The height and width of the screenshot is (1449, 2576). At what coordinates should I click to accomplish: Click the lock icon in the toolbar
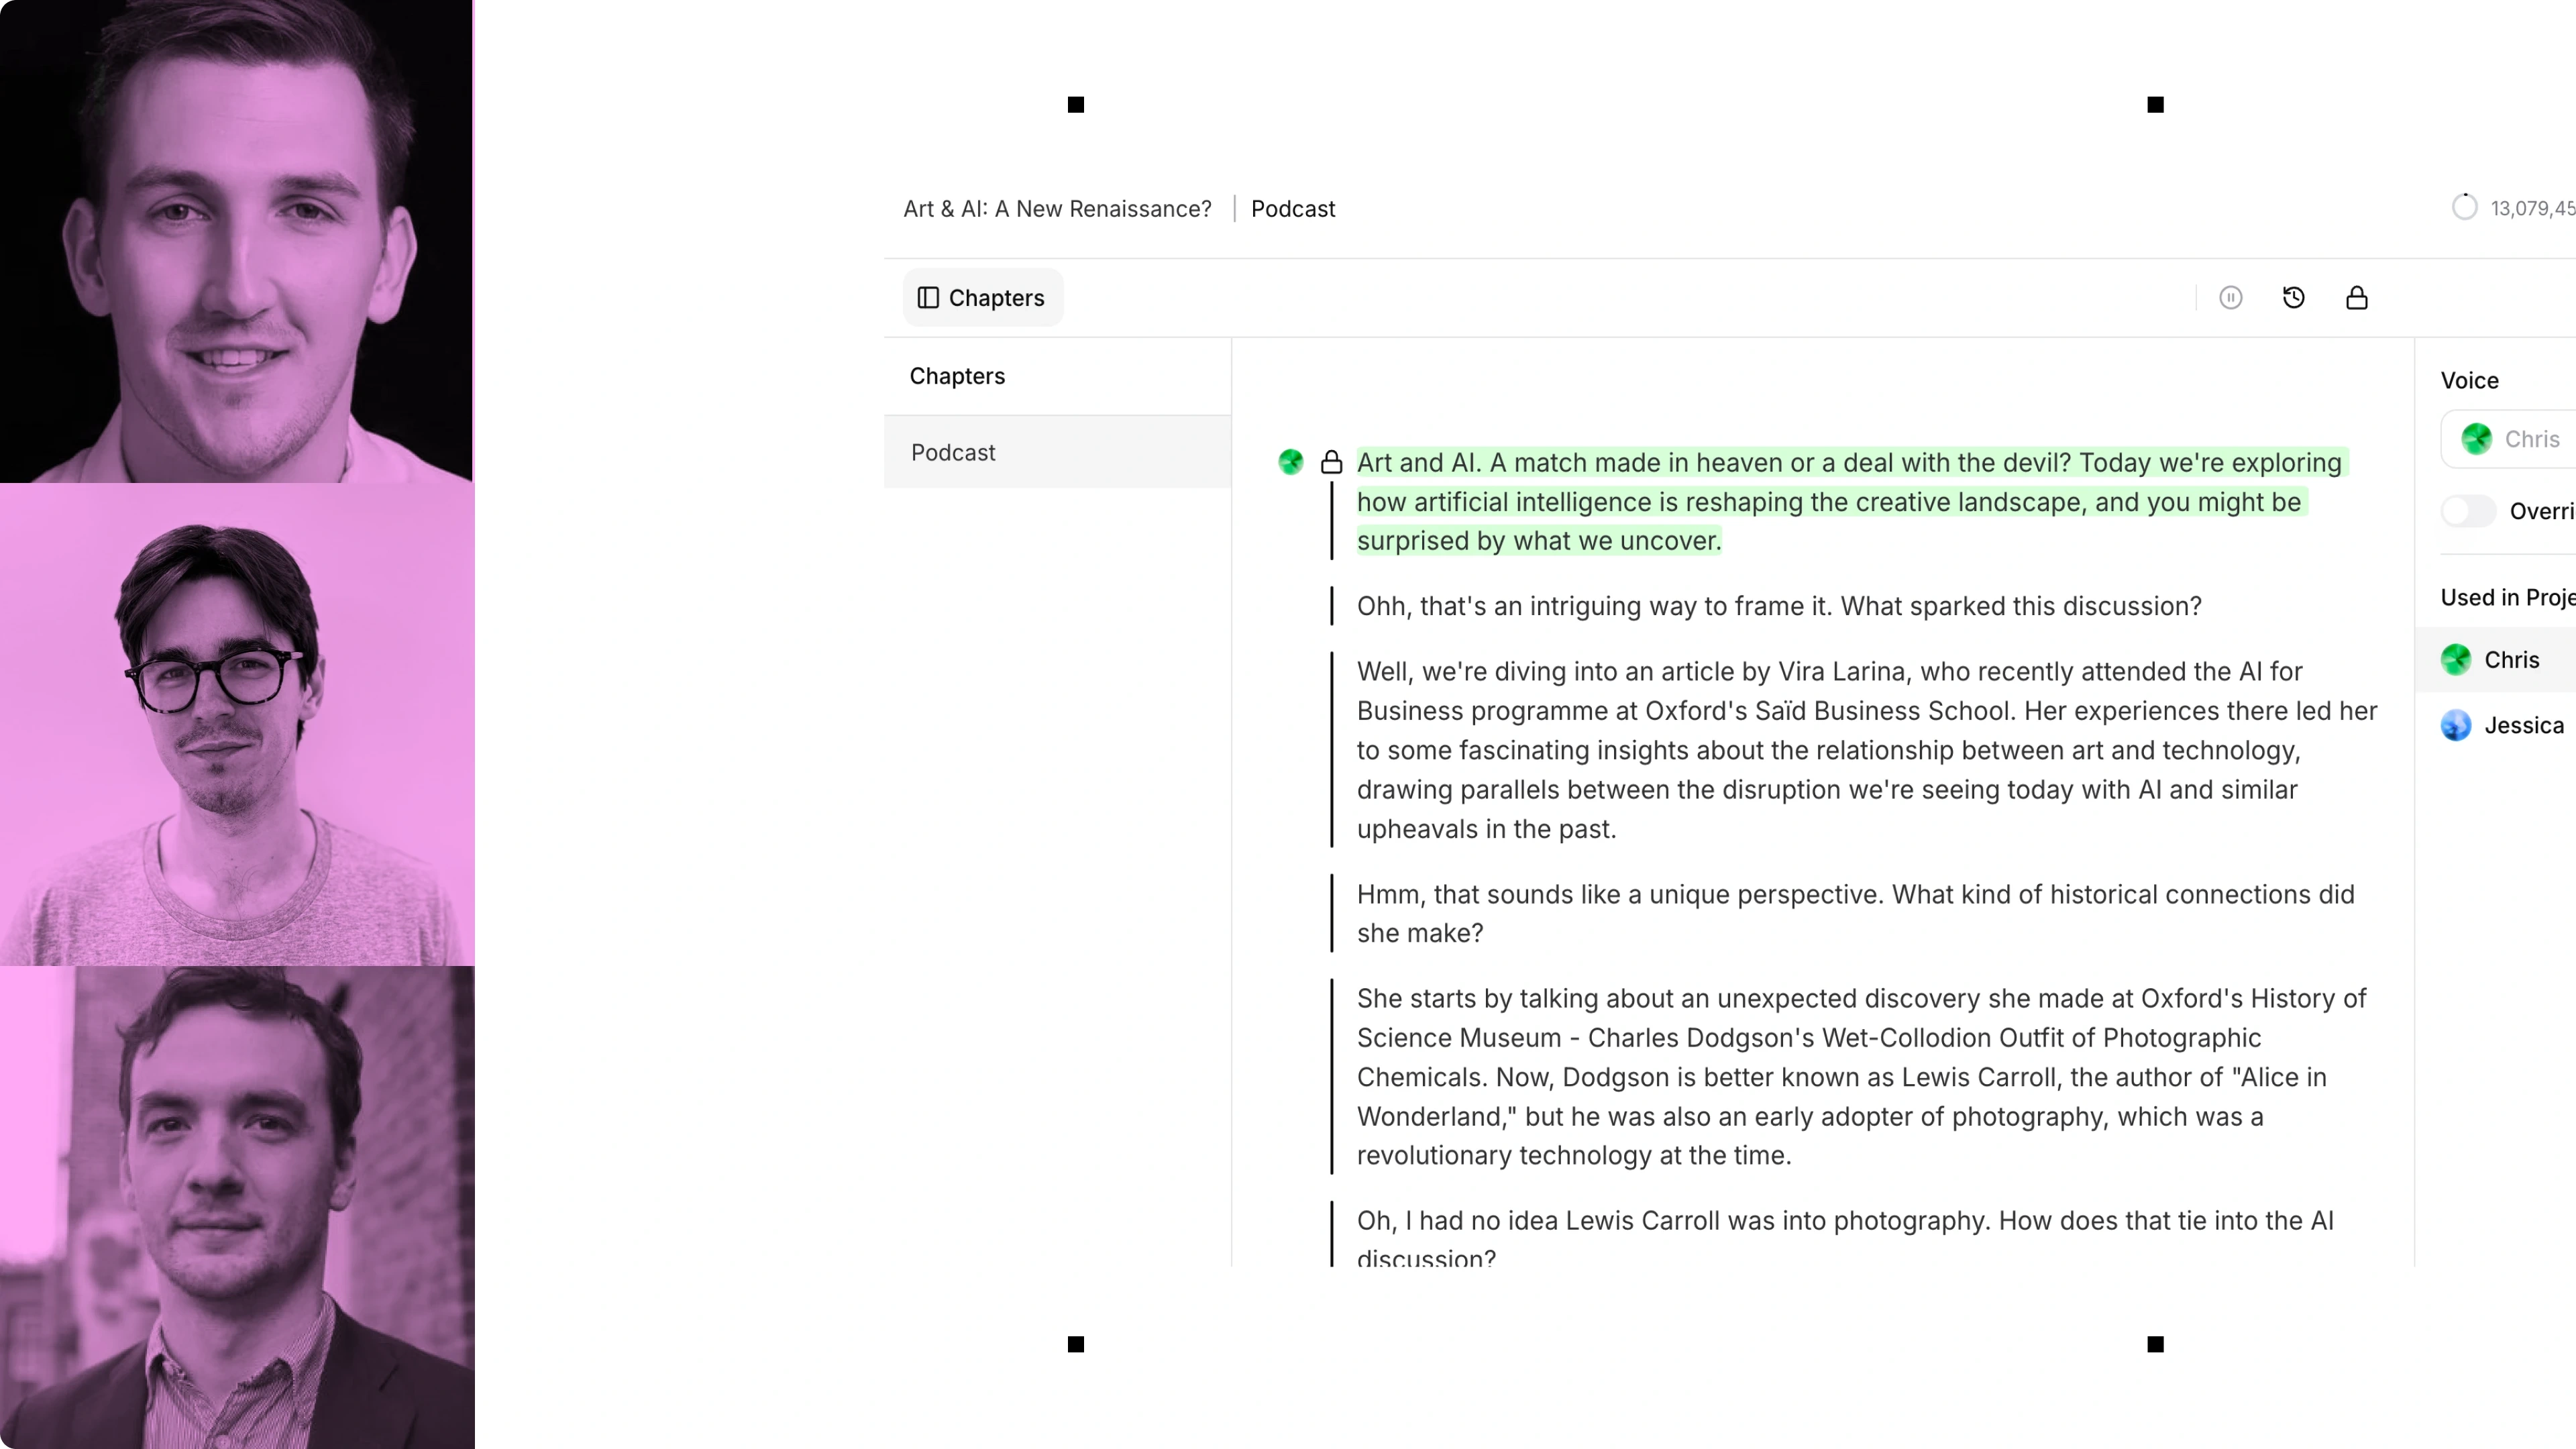(x=2356, y=297)
